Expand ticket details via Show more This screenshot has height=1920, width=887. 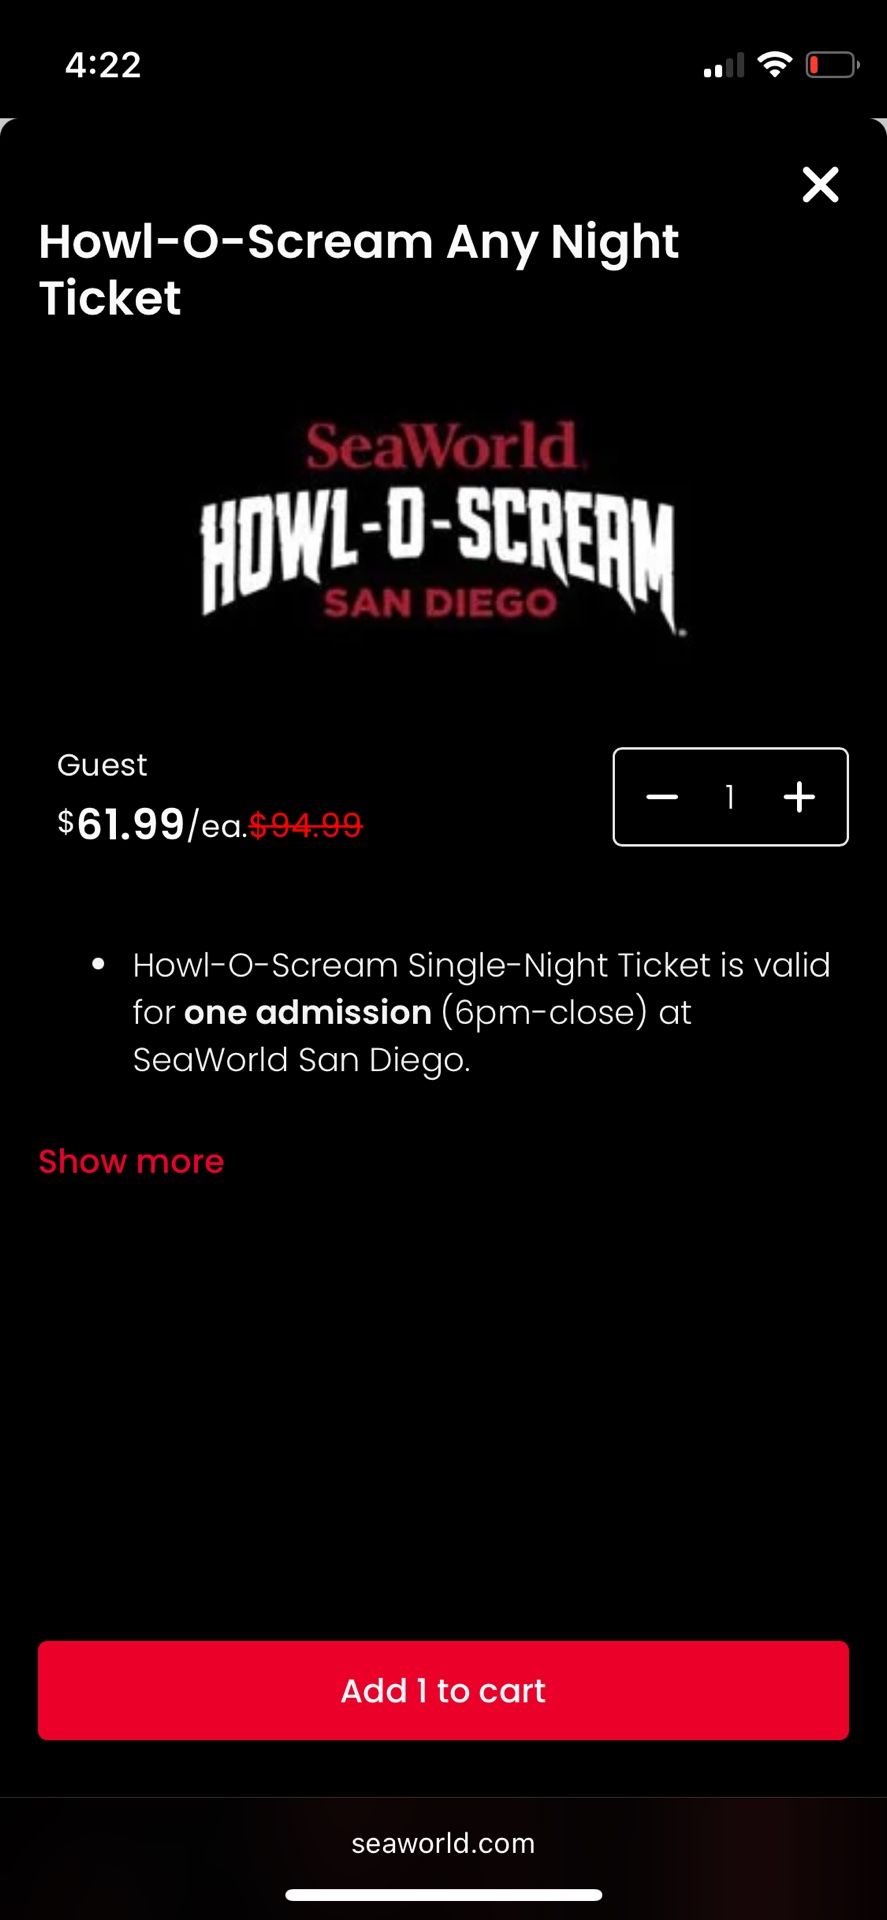(130, 1160)
